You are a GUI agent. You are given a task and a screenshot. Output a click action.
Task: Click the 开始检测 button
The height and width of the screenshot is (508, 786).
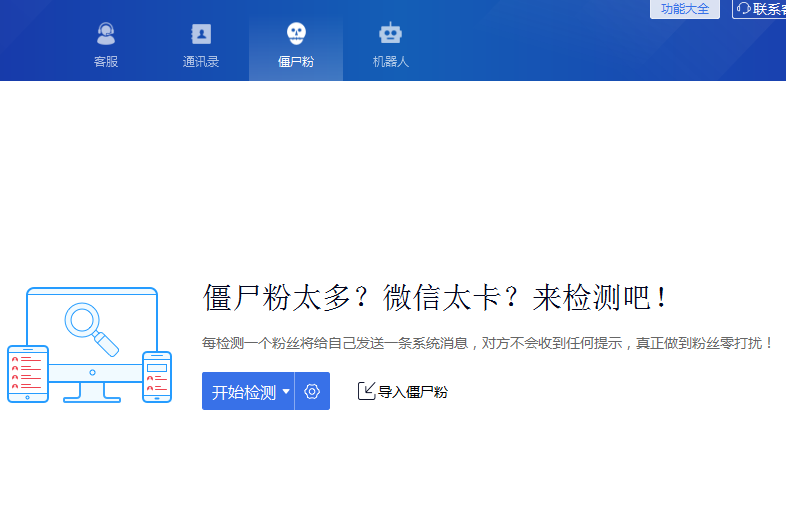point(244,391)
